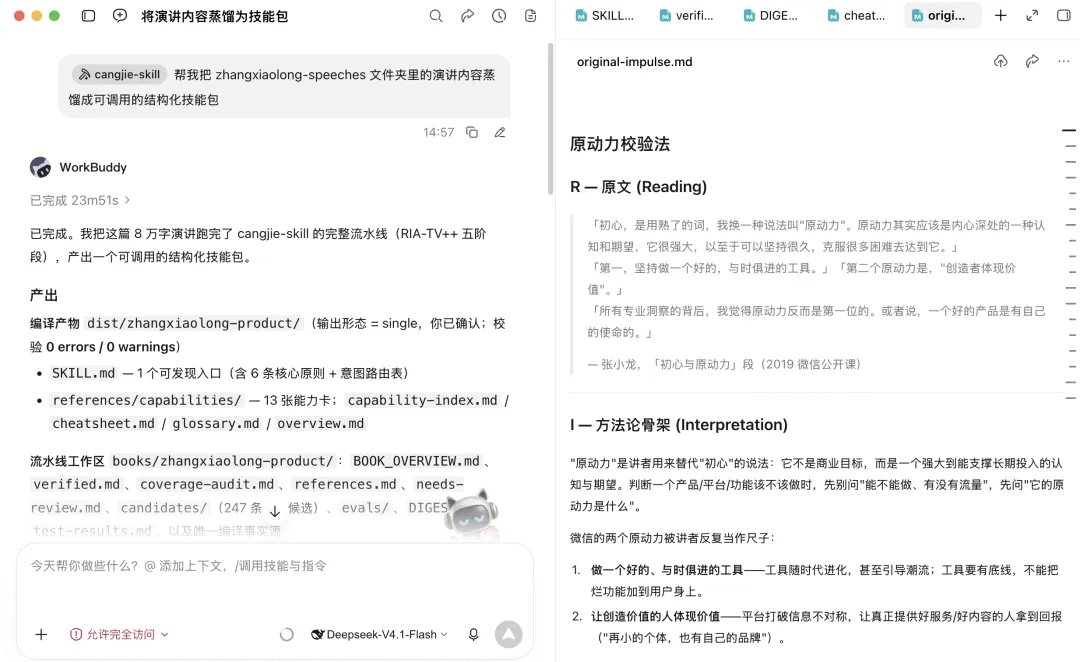Viewport: 1080px width, 662px height.
Task: Click BOOK_OVERVIEW.md file name
Action: pyautogui.click(x=416, y=461)
